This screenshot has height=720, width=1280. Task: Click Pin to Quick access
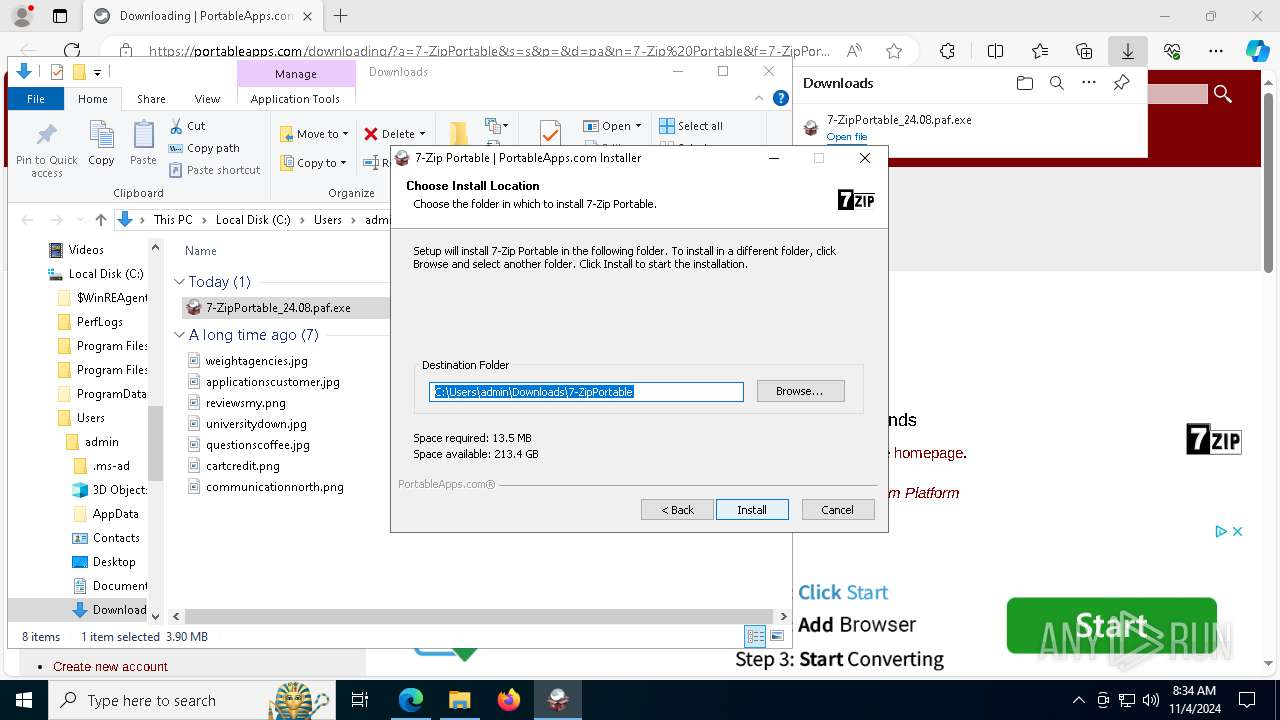[x=47, y=150]
